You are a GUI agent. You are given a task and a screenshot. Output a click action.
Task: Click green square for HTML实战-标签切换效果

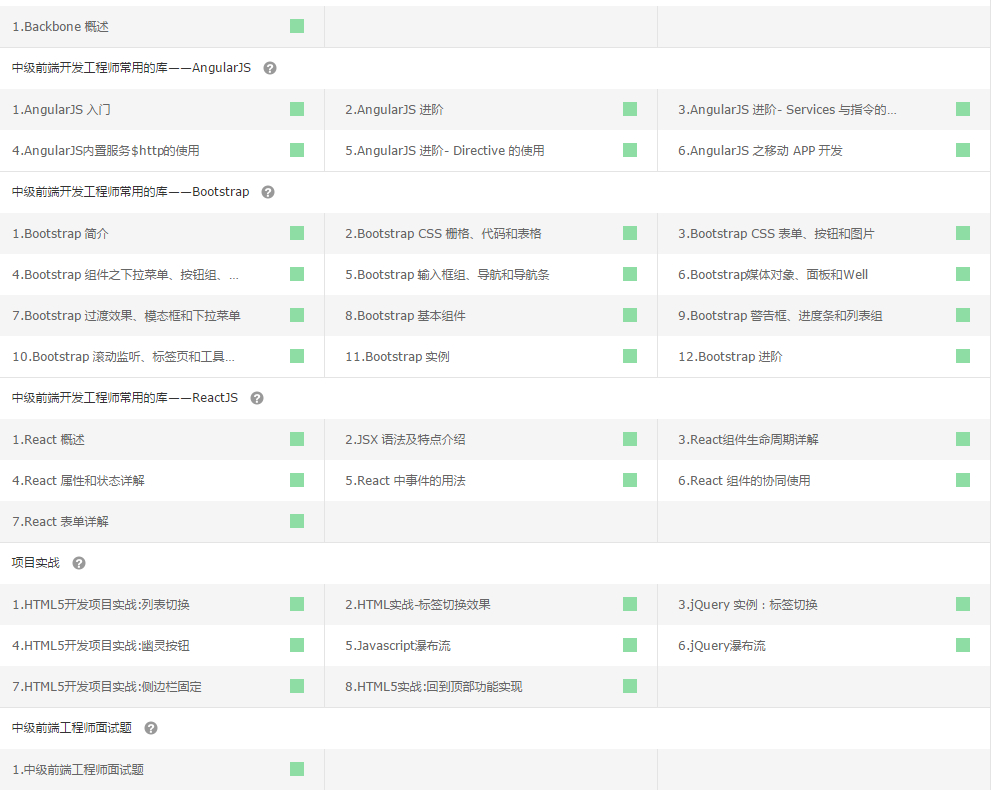coord(630,604)
